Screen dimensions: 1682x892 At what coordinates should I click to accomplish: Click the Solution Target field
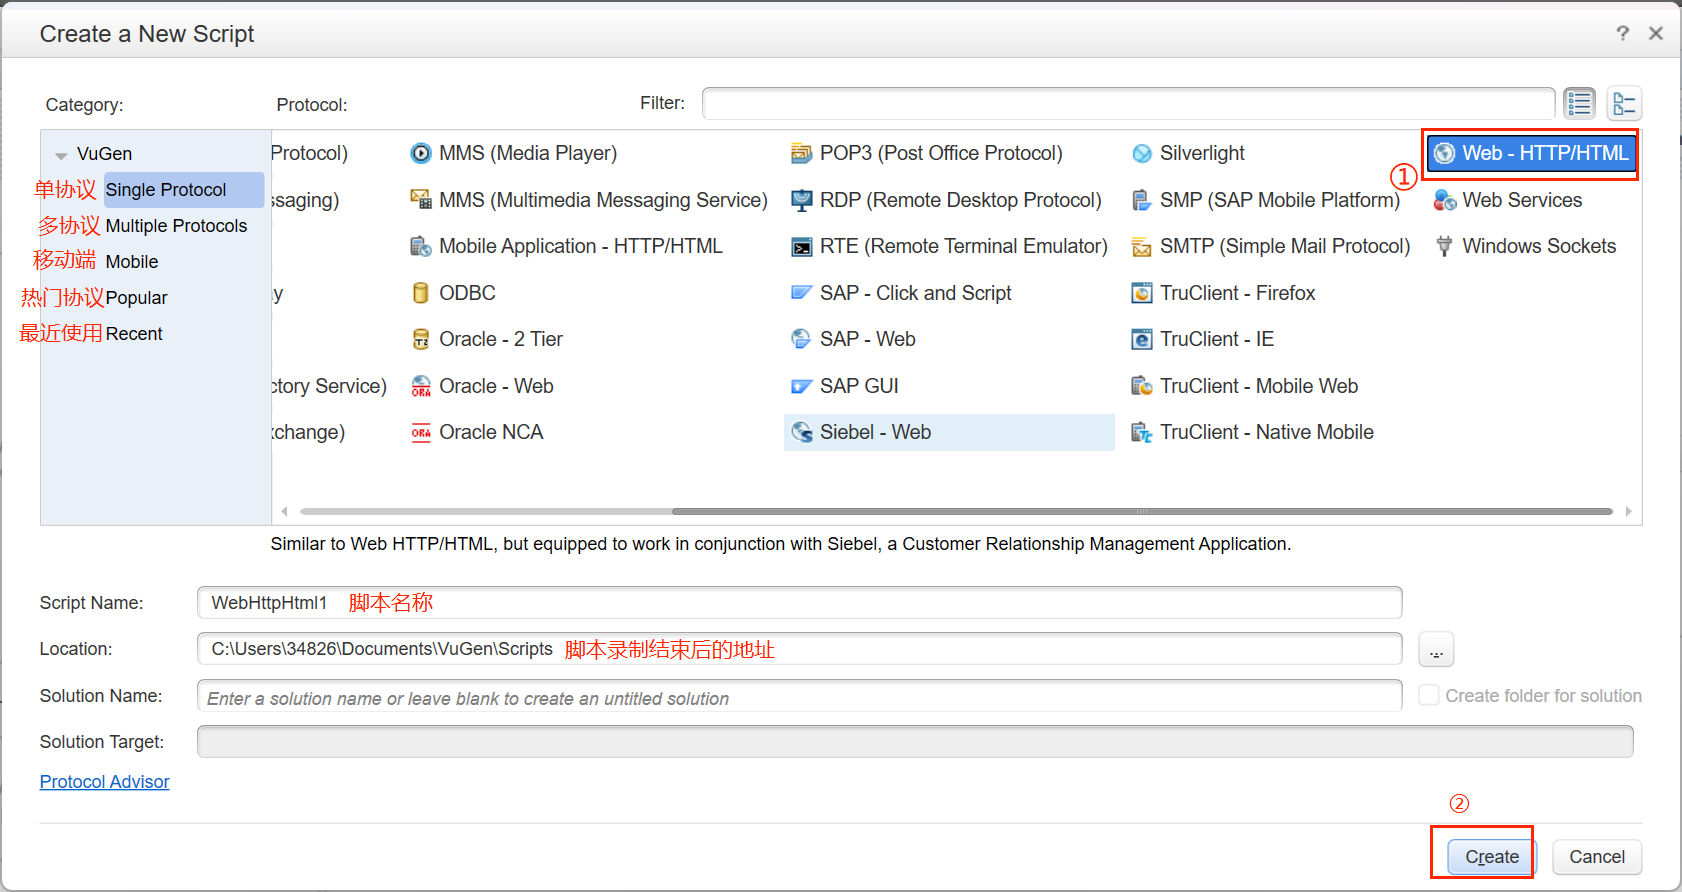[x=915, y=742]
